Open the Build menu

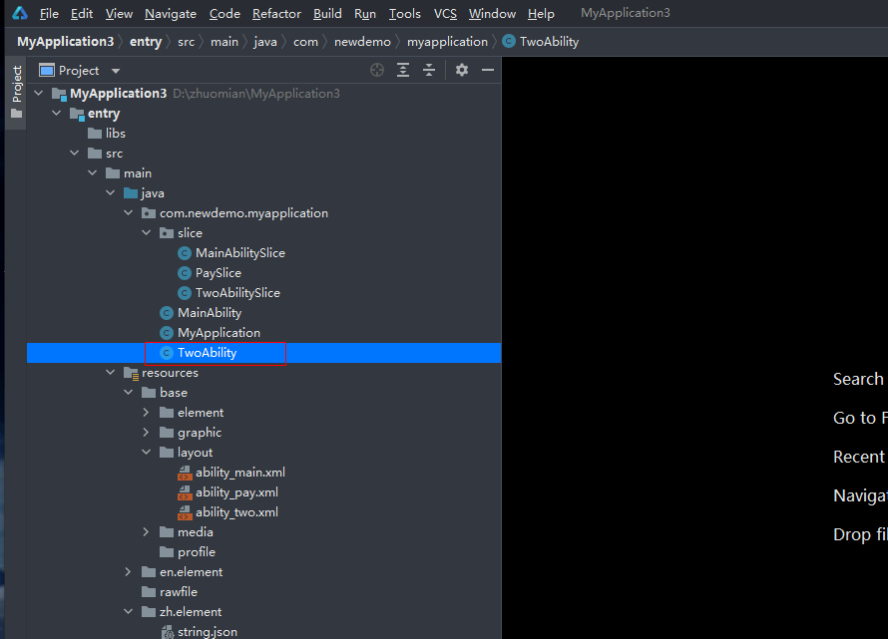click(327, 13)
